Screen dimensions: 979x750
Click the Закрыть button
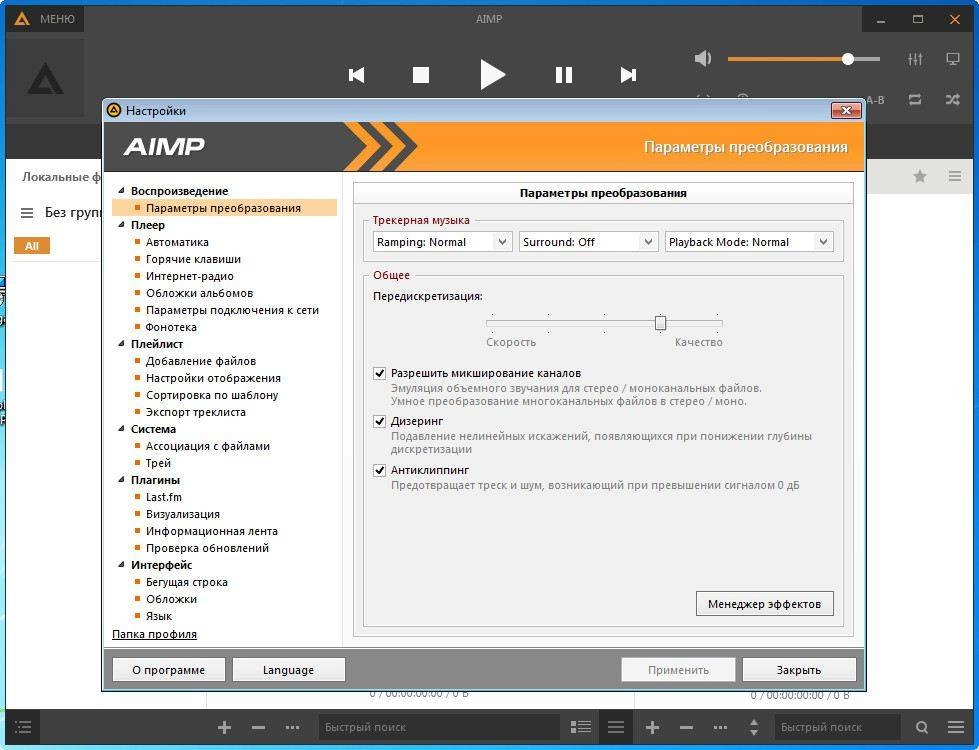[799, 670]
